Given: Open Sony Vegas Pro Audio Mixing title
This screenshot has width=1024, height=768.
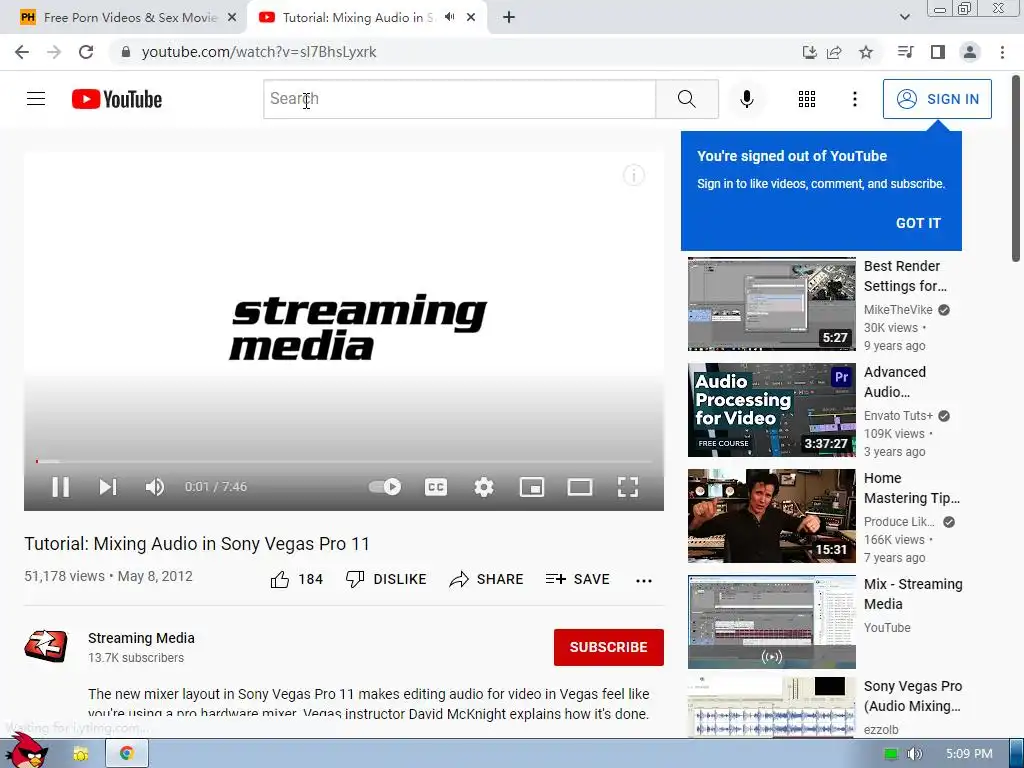Looking at the screenshot, I should click(912, 696).
